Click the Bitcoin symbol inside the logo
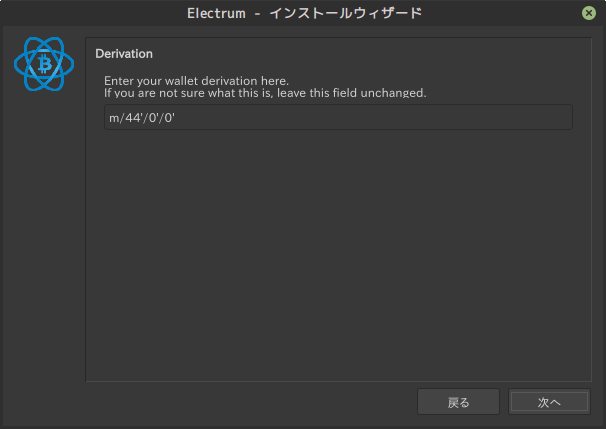The height and width of the screenshot is (429, 606). [44, 65]
